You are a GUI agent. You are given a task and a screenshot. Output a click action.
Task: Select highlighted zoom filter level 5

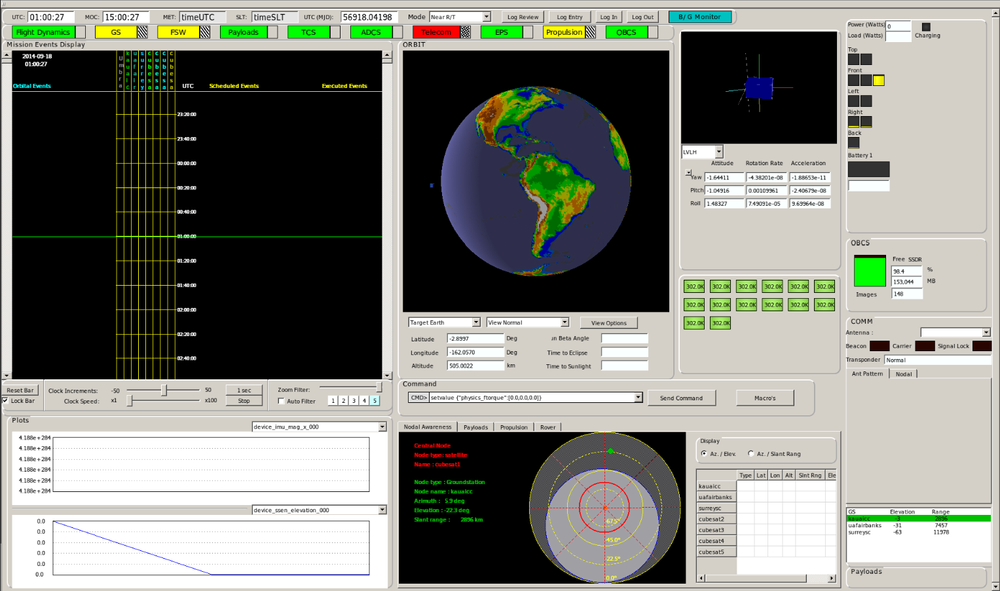point(374,400)
